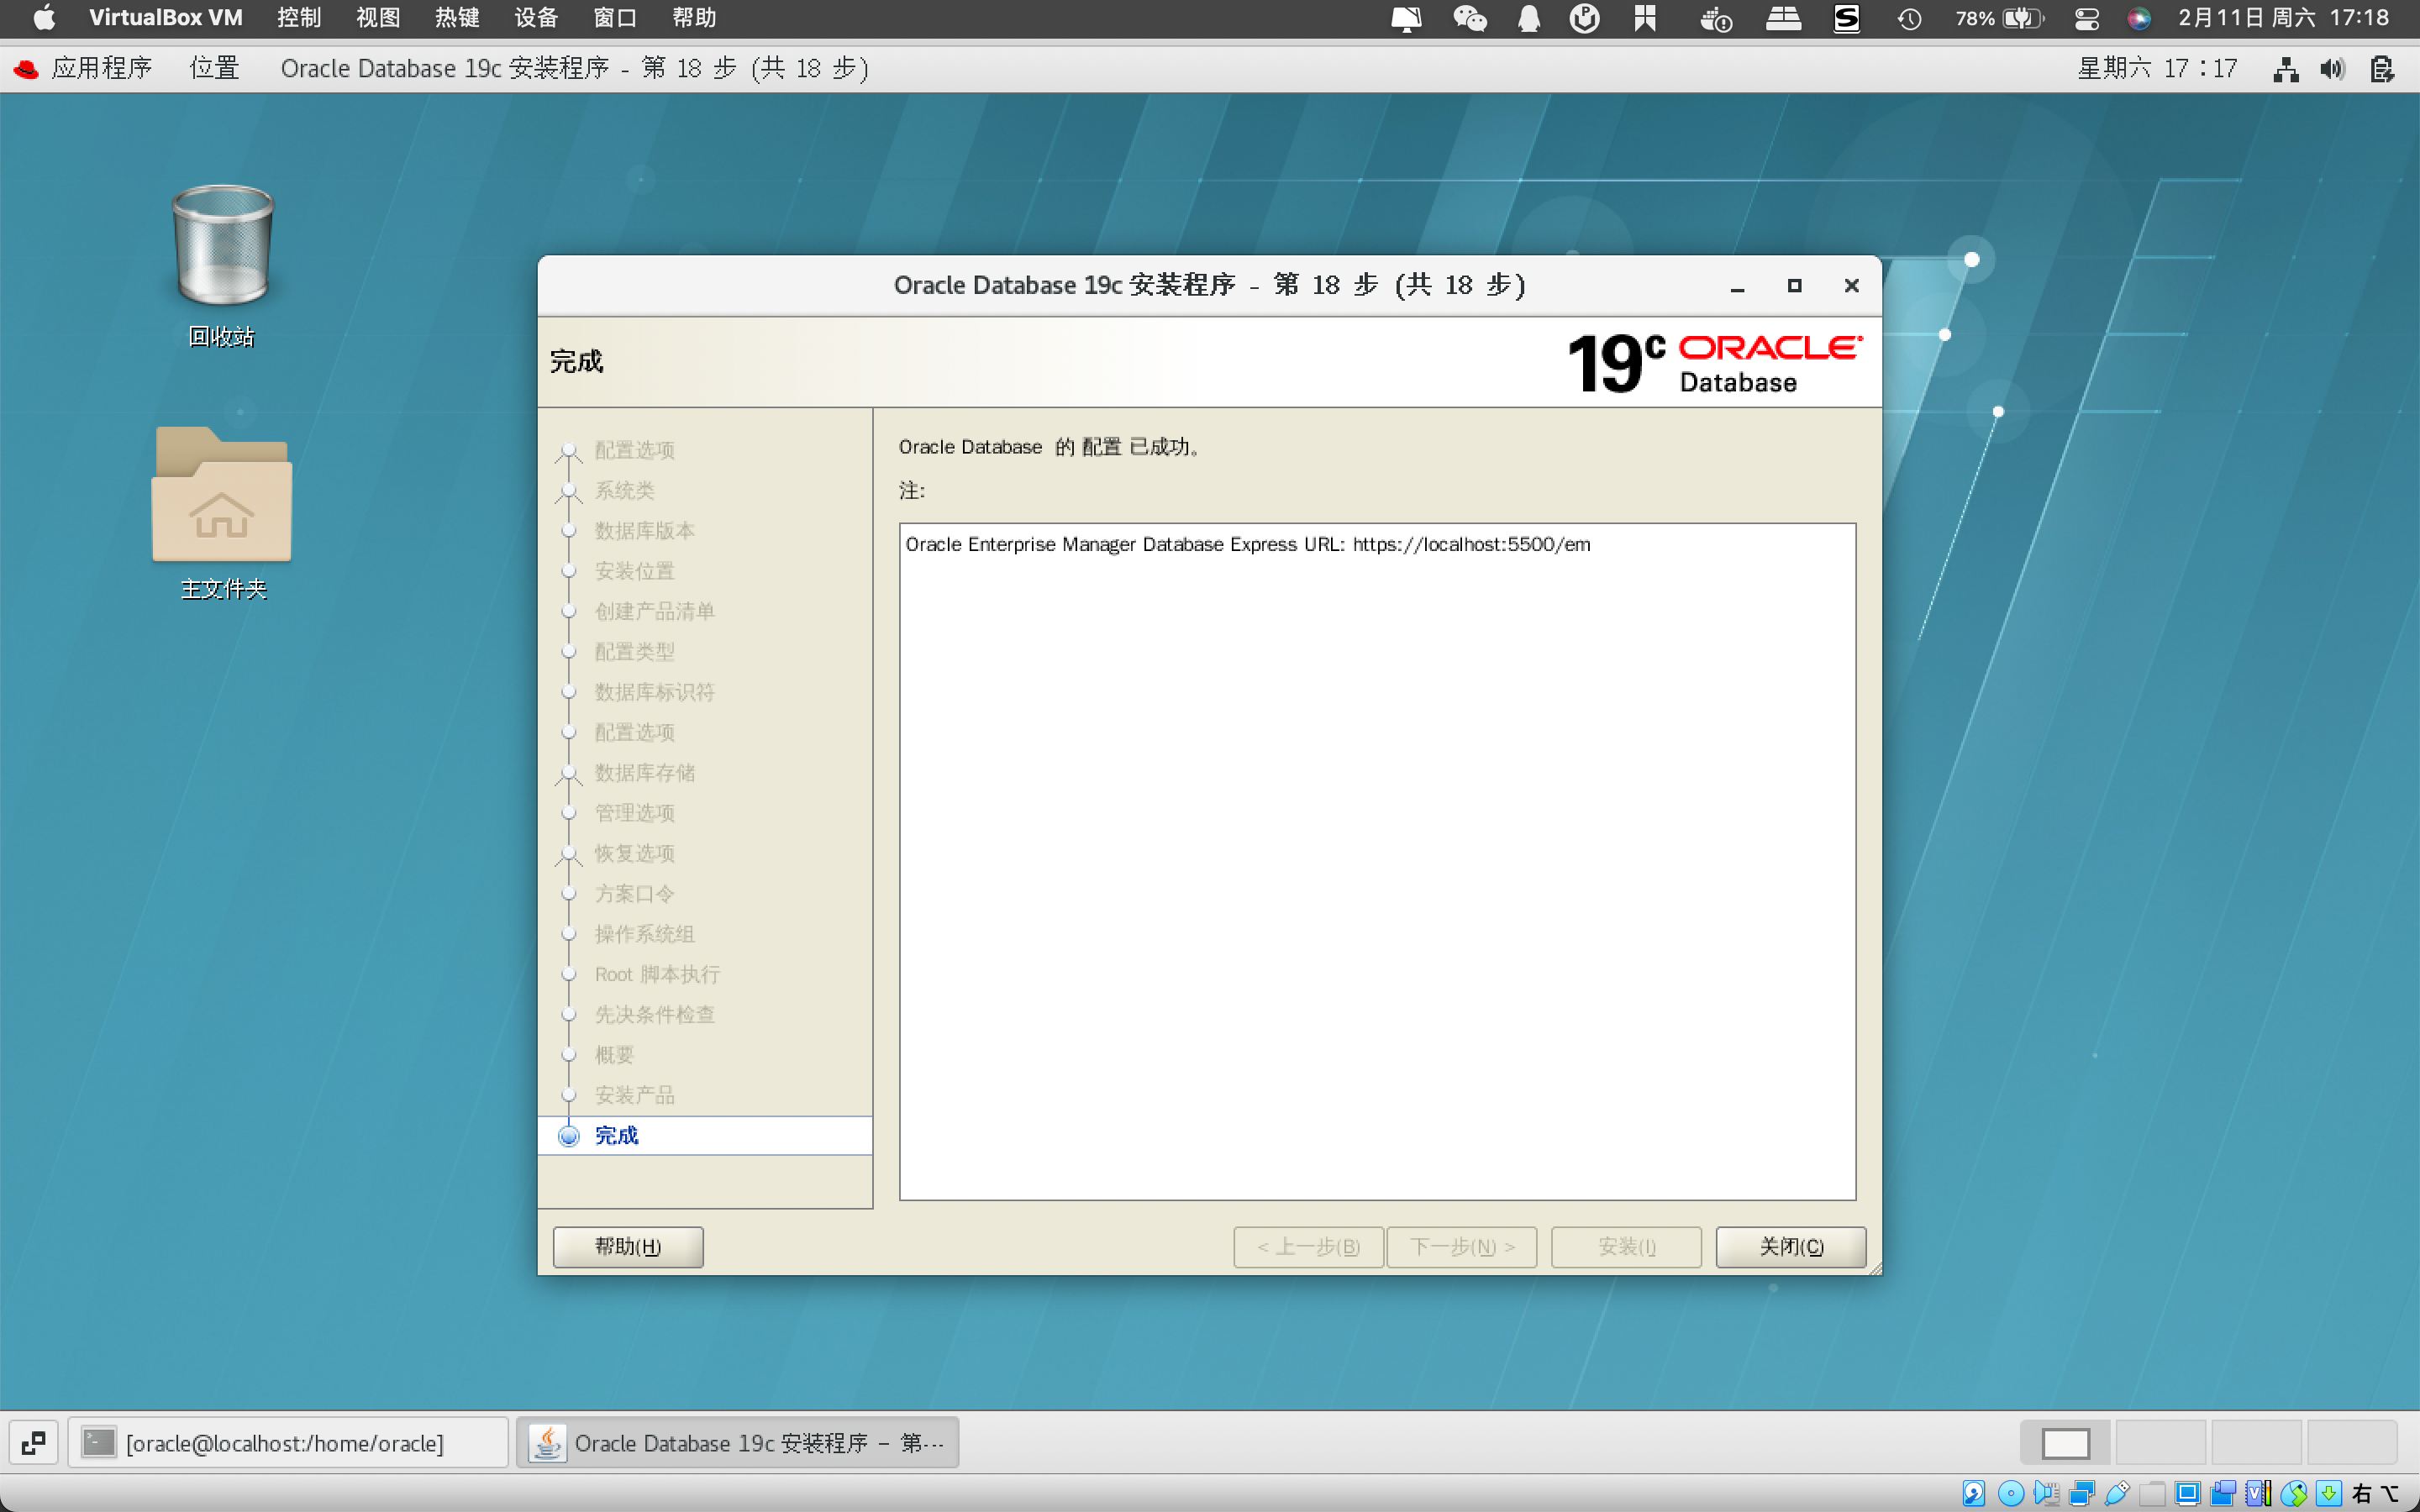Open the 热键 menu in VirtualBox
Screen dimensions: 2420x1512
457,18
